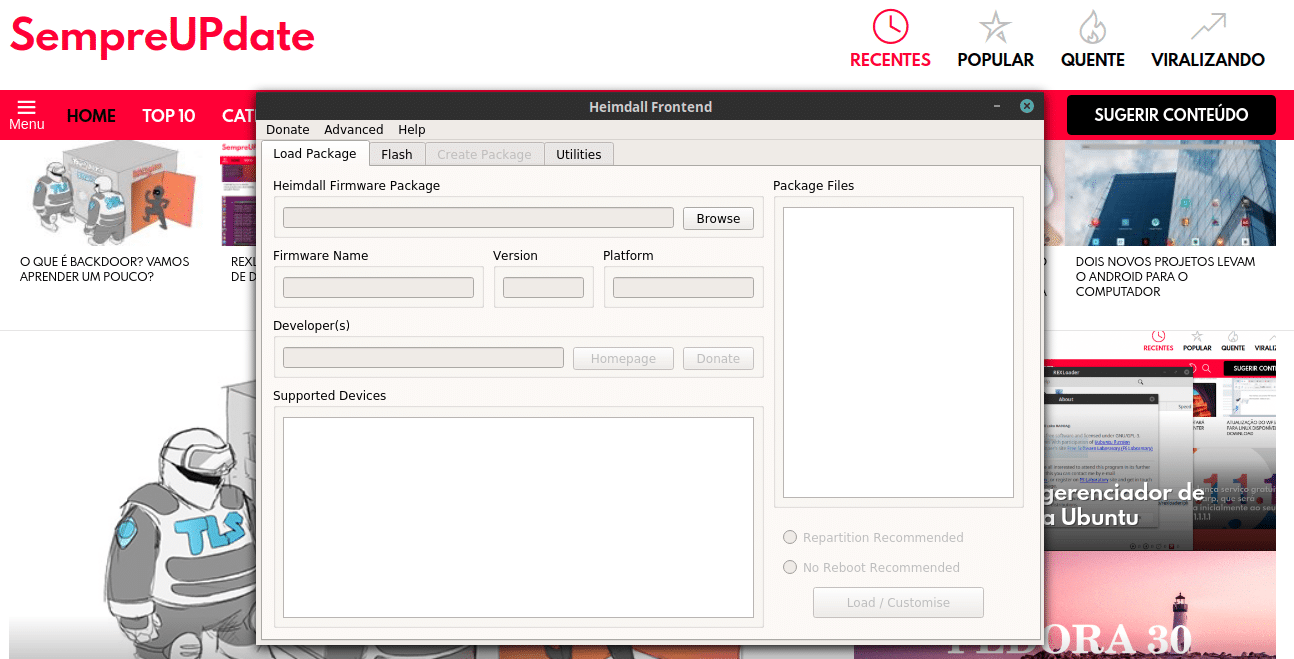1294x659 pixels.
Task: Click the SUGERIR CONTEÚDO button
Action: pyautogui.click(x=1171, y=115)
